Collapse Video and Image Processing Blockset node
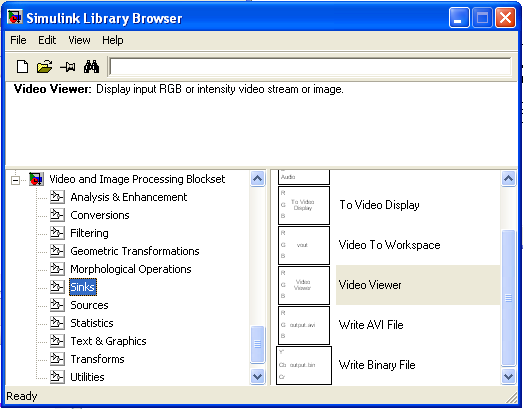523x409 pixels. (x=15, y=180)
